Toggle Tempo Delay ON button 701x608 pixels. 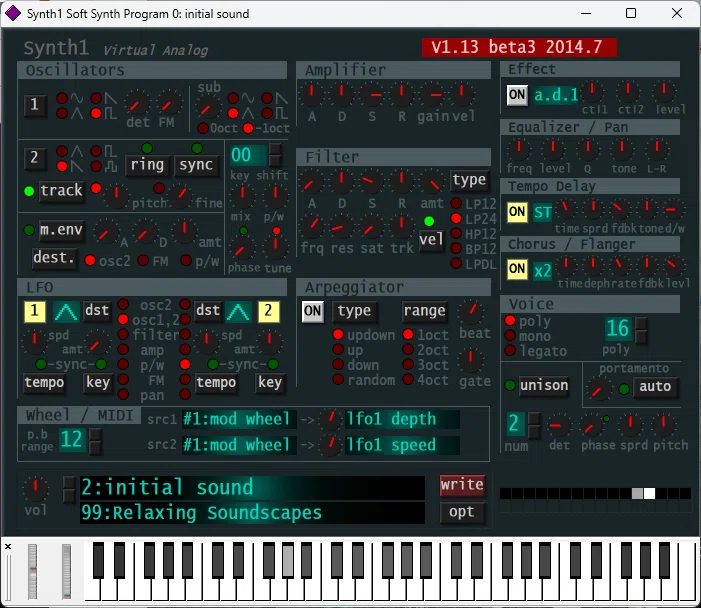(x=517, y=211)
